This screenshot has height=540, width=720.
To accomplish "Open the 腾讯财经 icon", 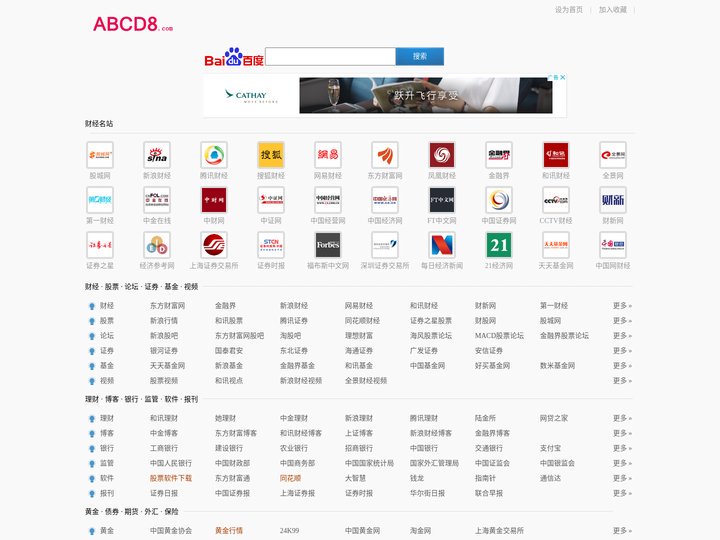I will coord(214,155).
